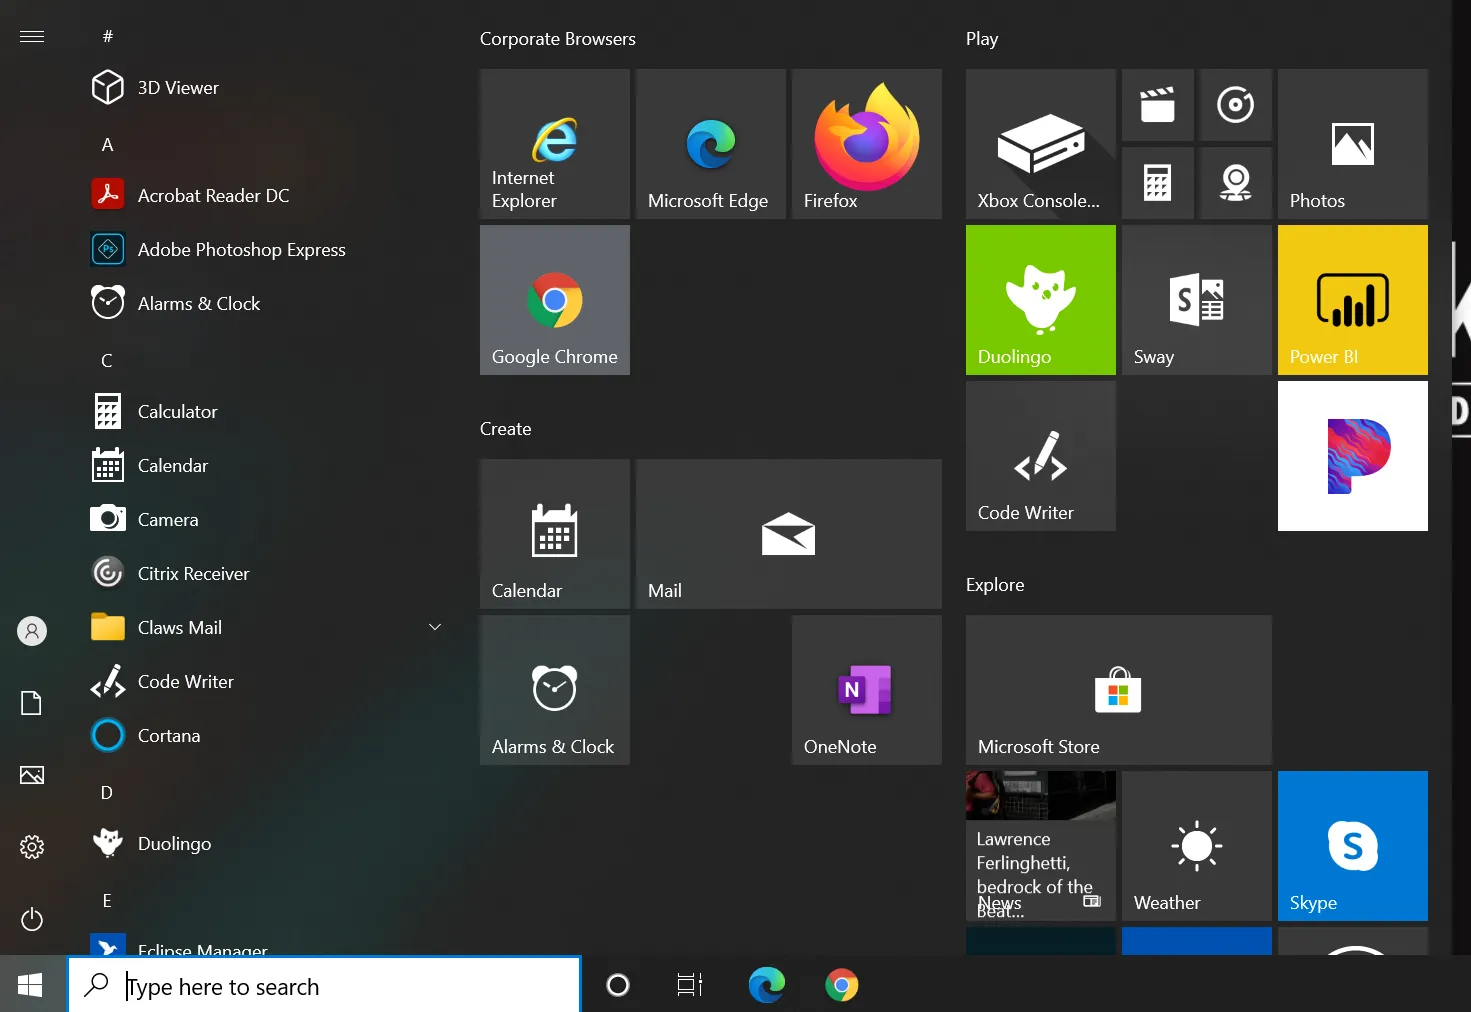Open Calendar in the app list
Image resolution: width=1471 pixels, height=1012 pixels.
coord(265,466)
